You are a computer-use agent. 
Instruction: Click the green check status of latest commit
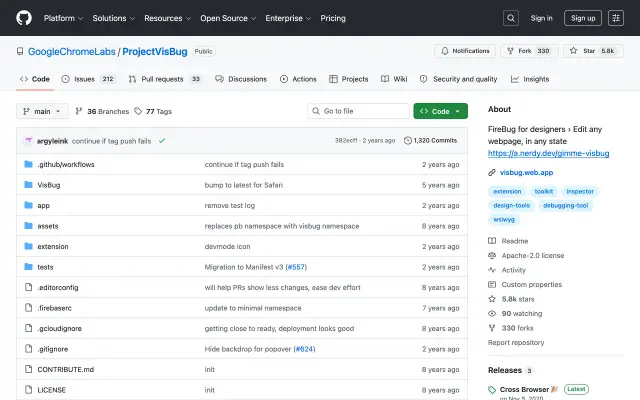162,141
